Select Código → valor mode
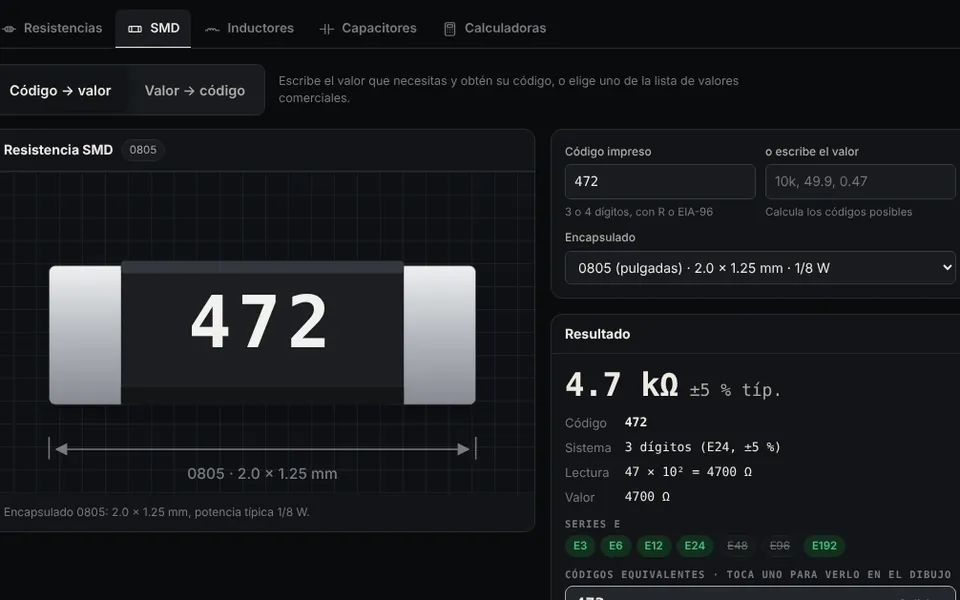The height and width of the screenshot is (600, 960). (x=60, y=91)
